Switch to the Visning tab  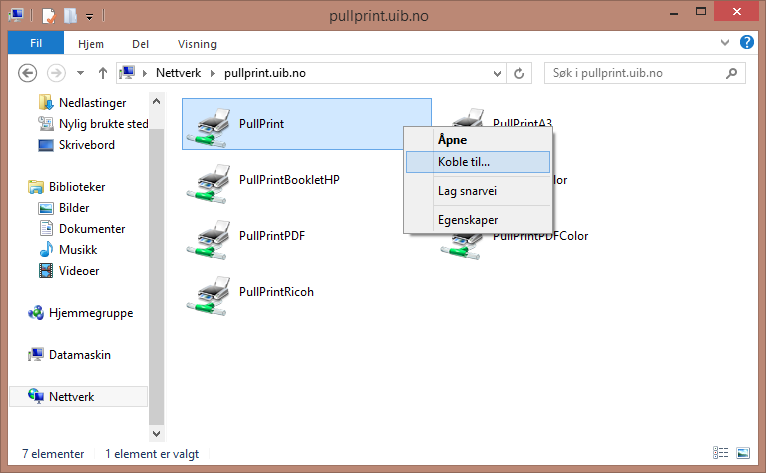point(197,44)
